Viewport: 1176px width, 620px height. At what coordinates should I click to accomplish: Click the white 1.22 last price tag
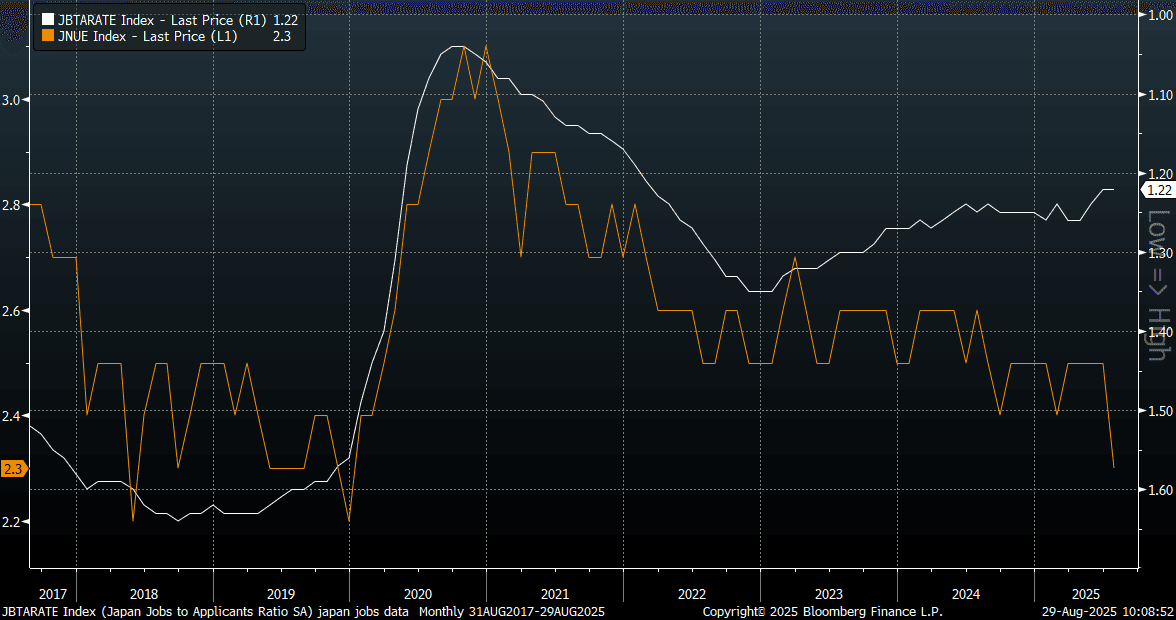click(x=1157, y=190)
